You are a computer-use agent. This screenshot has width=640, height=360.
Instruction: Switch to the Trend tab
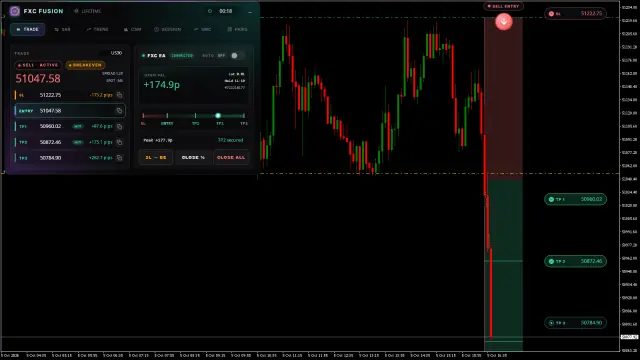[x=98, y=29]
